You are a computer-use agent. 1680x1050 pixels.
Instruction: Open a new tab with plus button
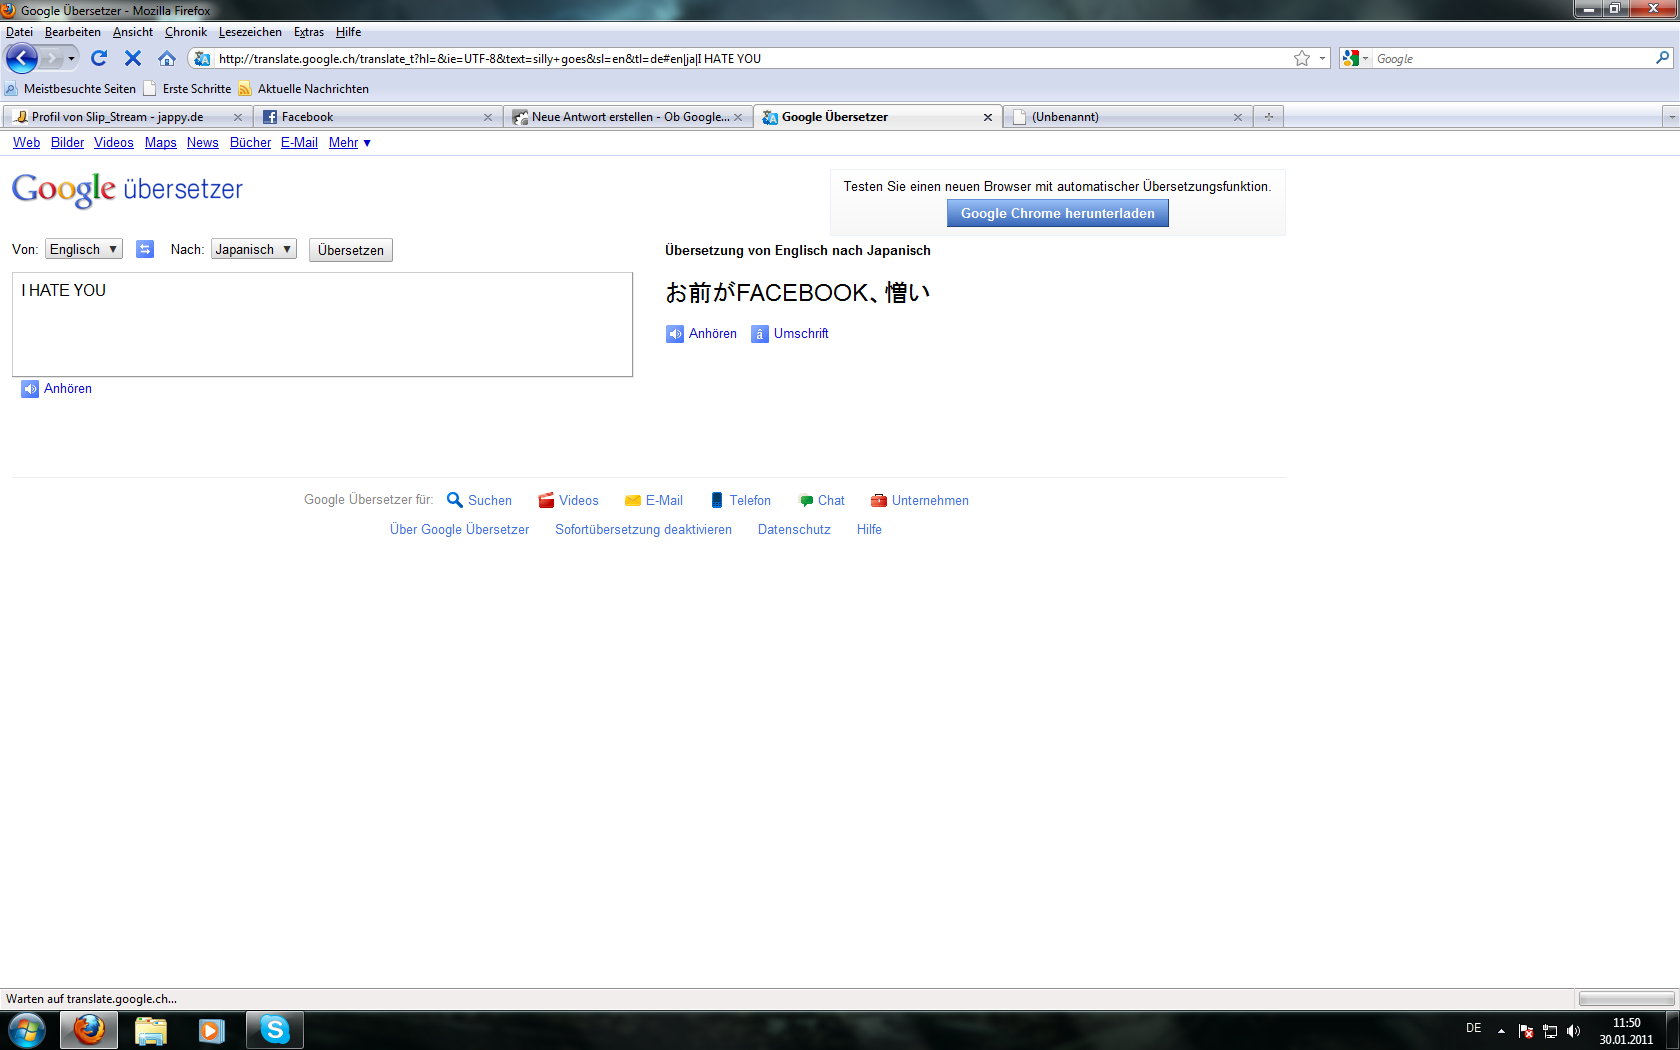[1268, 117]
